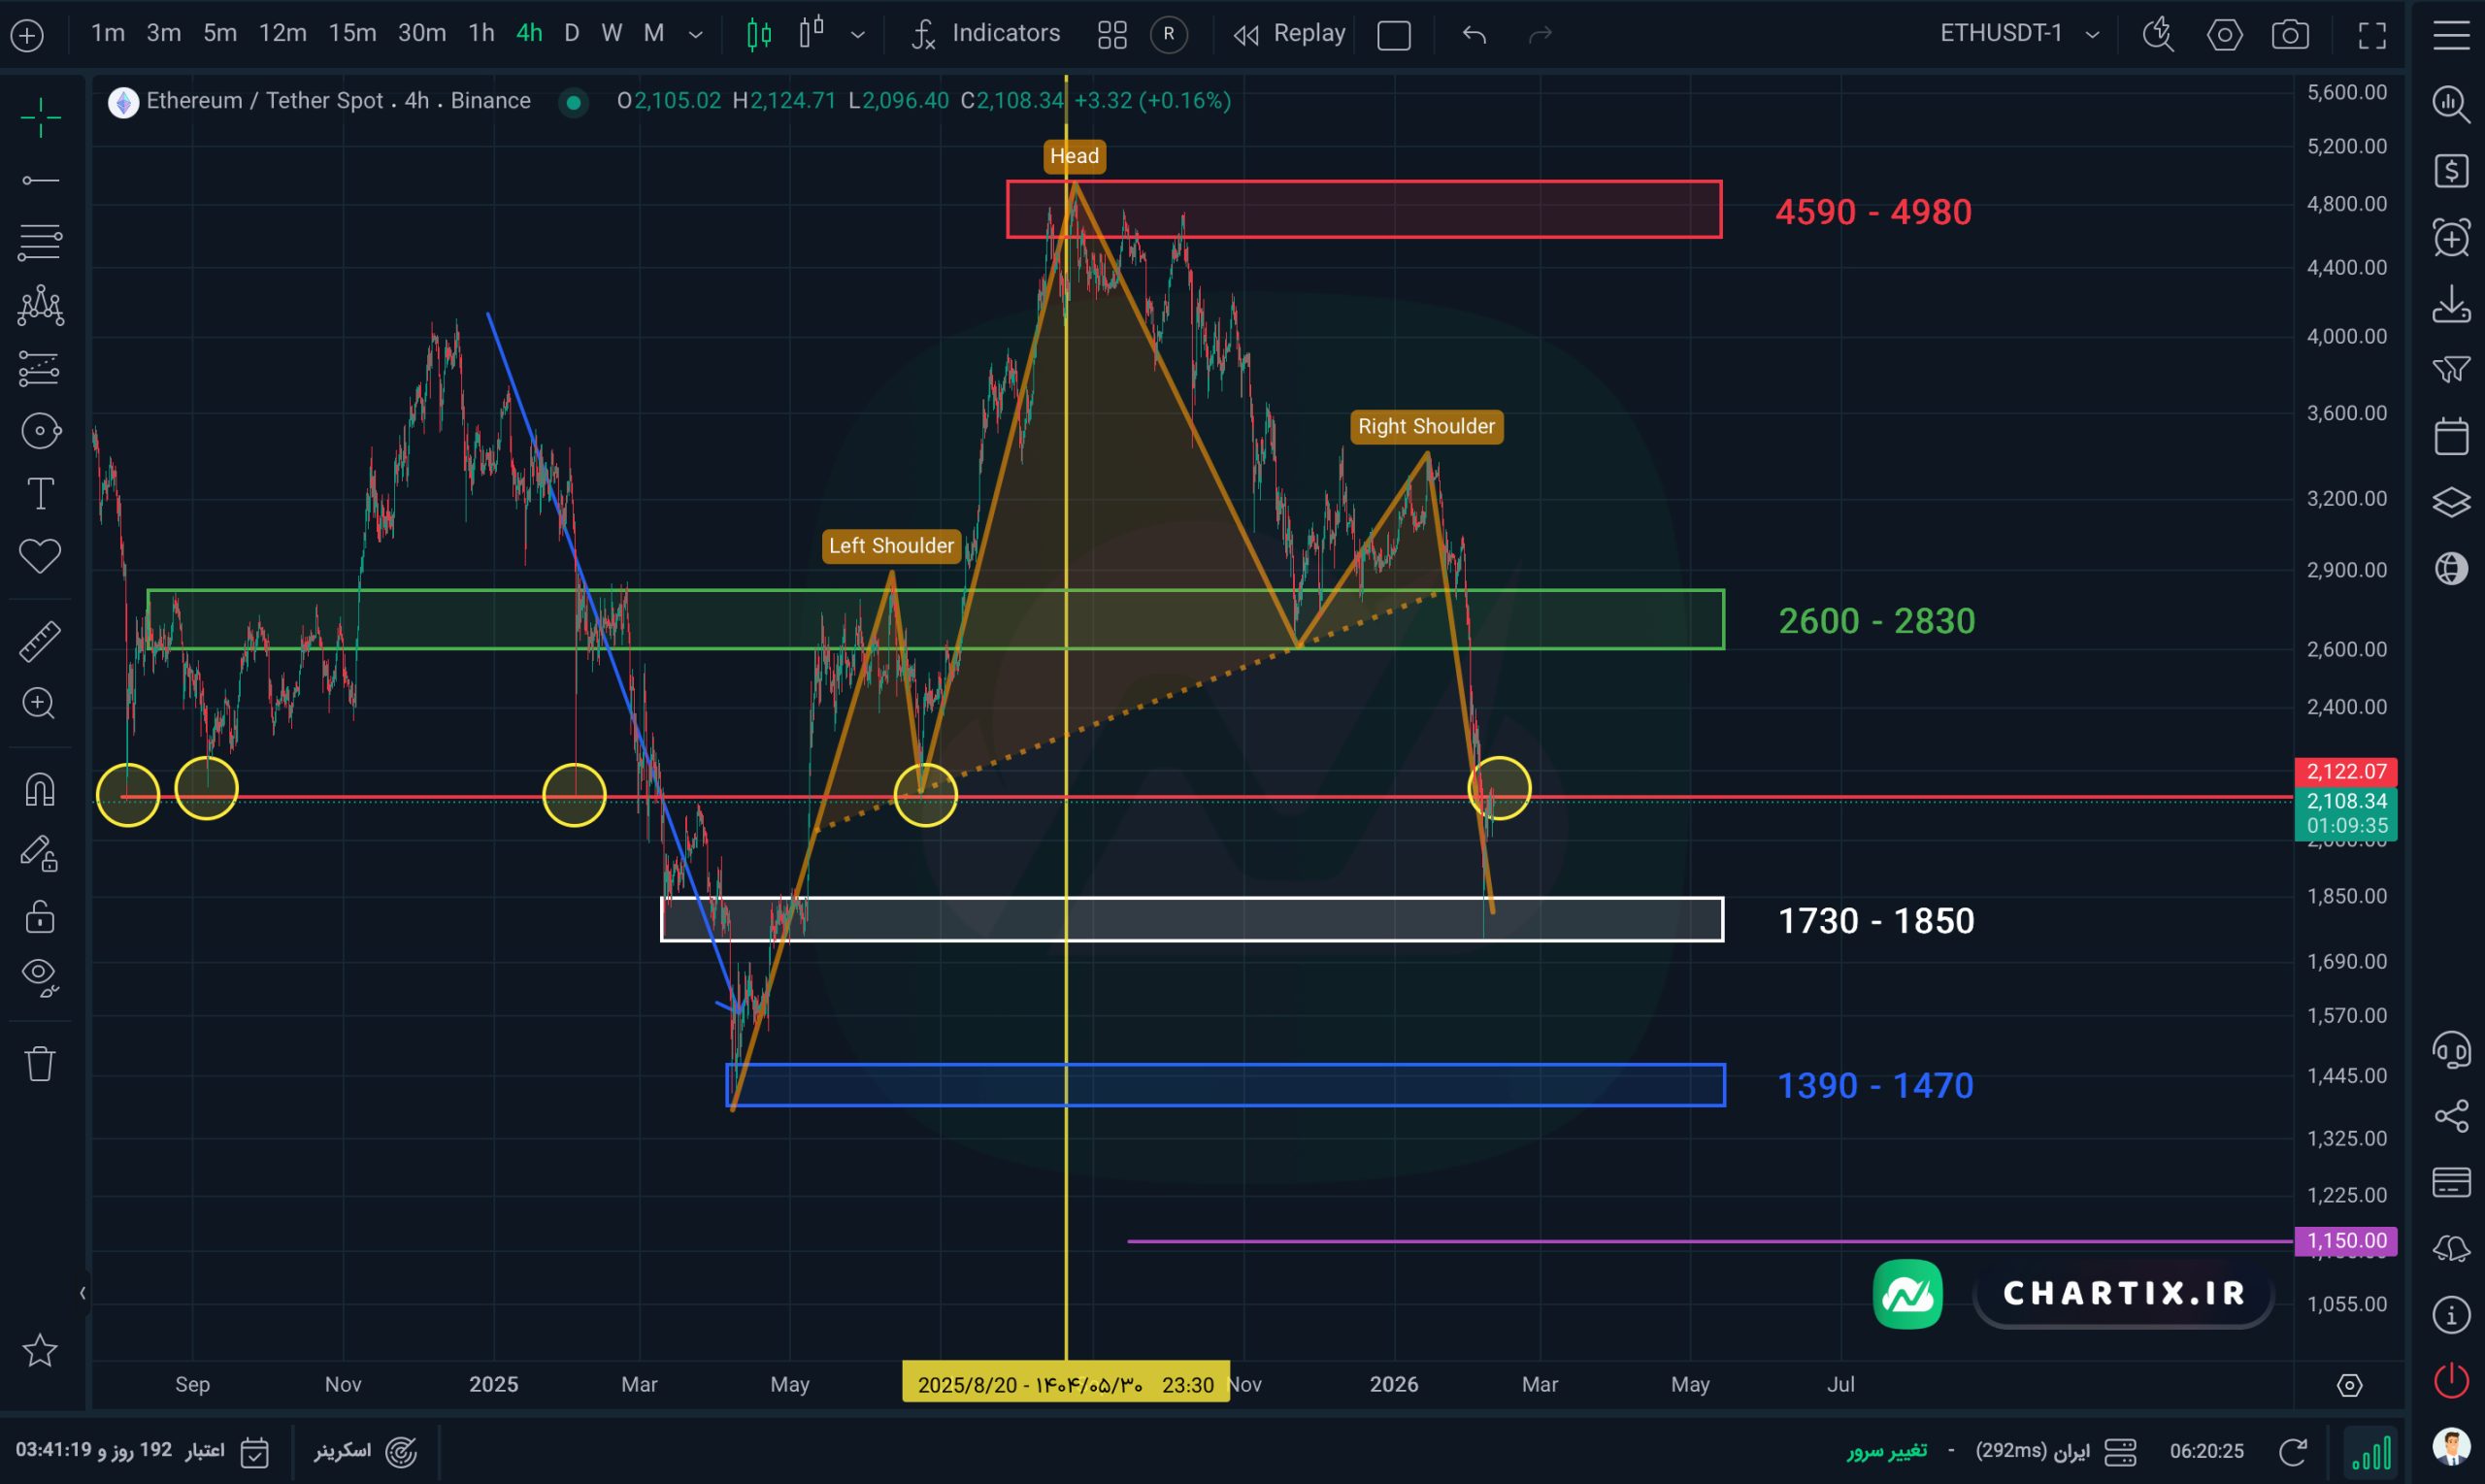This screenshot has height=1484, width=2485.
Task: Start bar Replay mode
Action: [x=1289, y=34]
